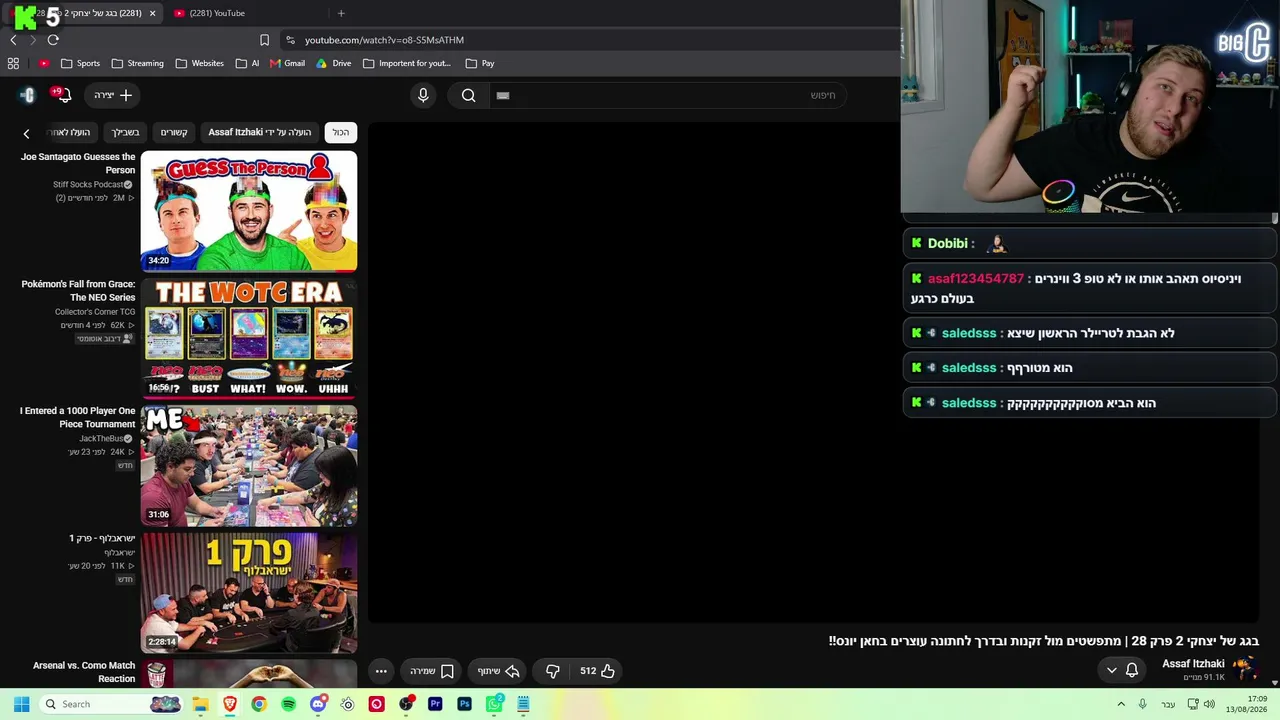This screenshot has width=1280, height=720.
Task: Open Discord from the taskbar
Action: pyautogui.click(x=318, y=704)
